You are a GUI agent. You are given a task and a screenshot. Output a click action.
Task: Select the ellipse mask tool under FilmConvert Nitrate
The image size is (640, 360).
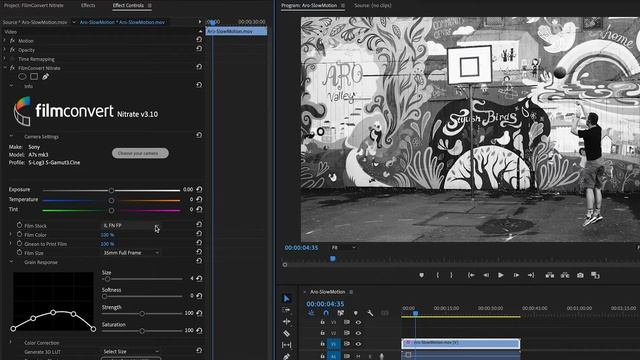click(x=22, y=76)
